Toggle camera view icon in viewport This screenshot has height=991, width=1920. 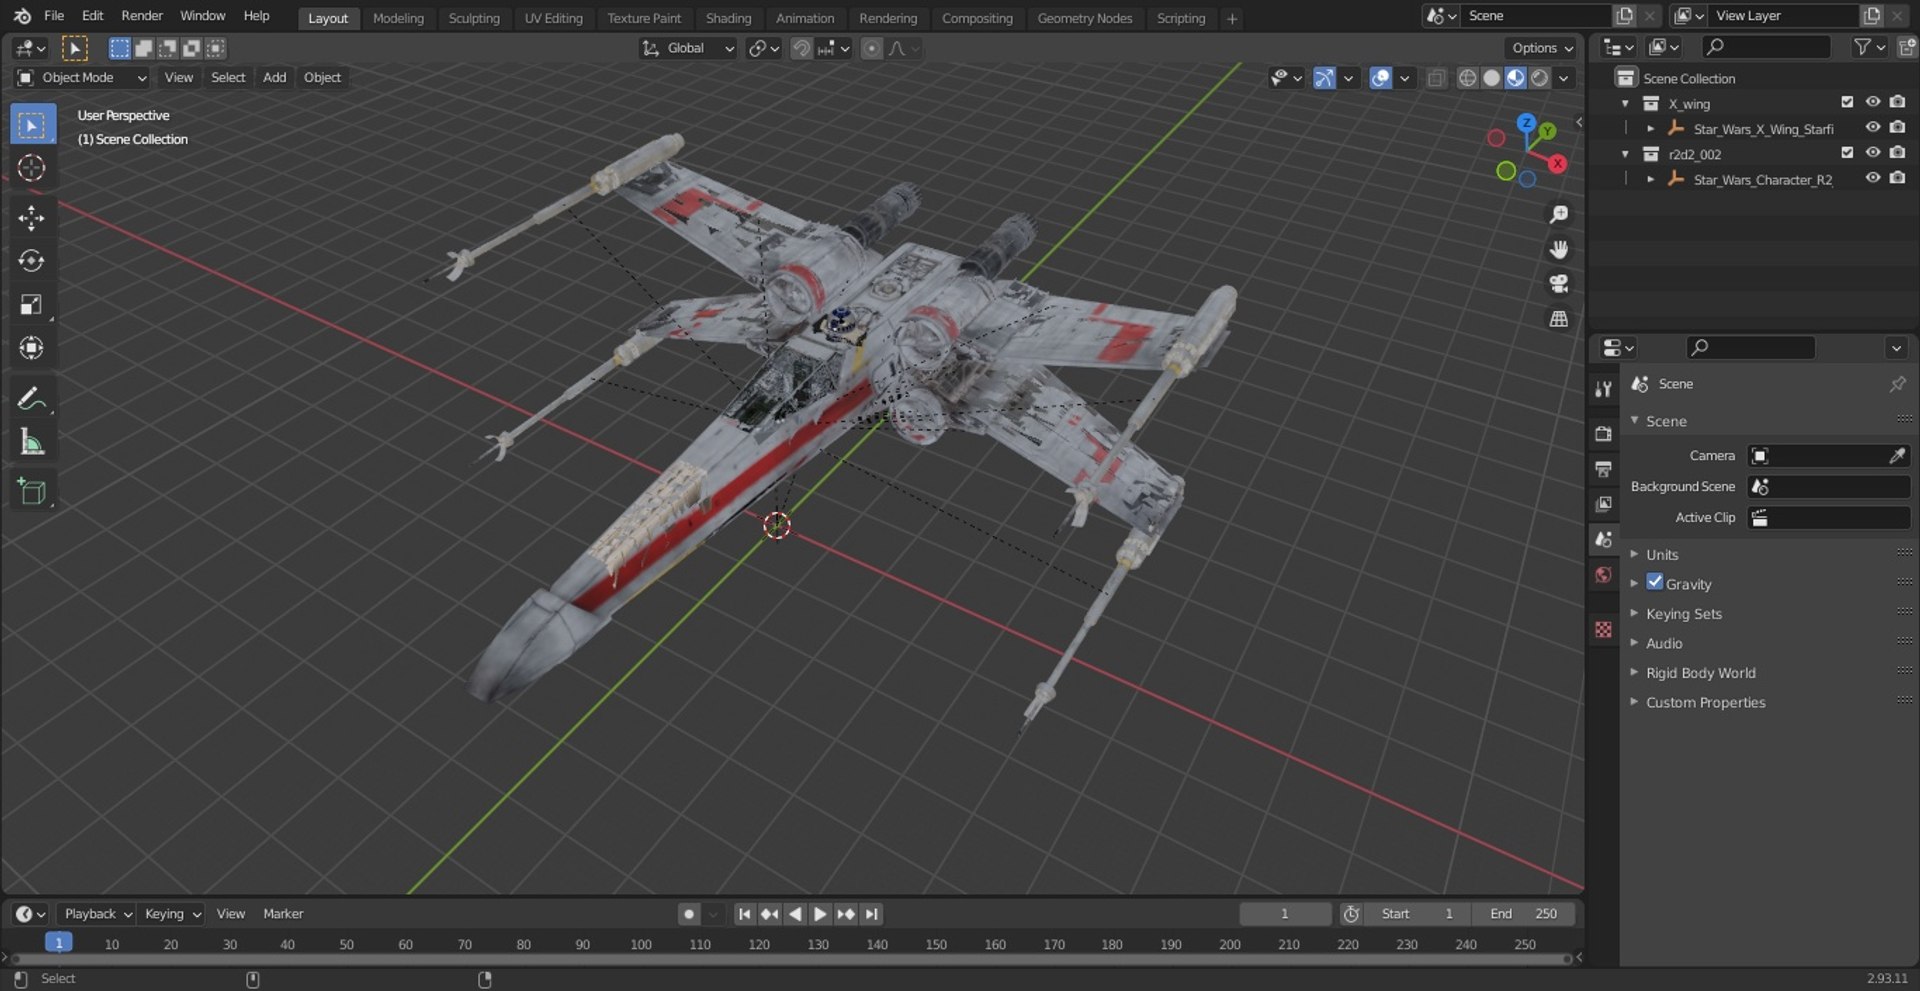point(1558,284)
